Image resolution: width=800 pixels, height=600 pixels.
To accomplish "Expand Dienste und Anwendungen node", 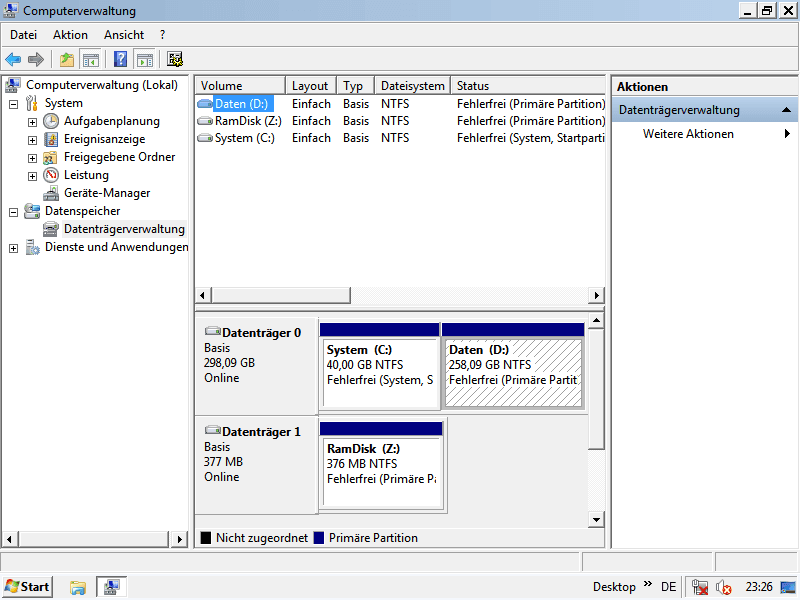I will pos(14,248).
